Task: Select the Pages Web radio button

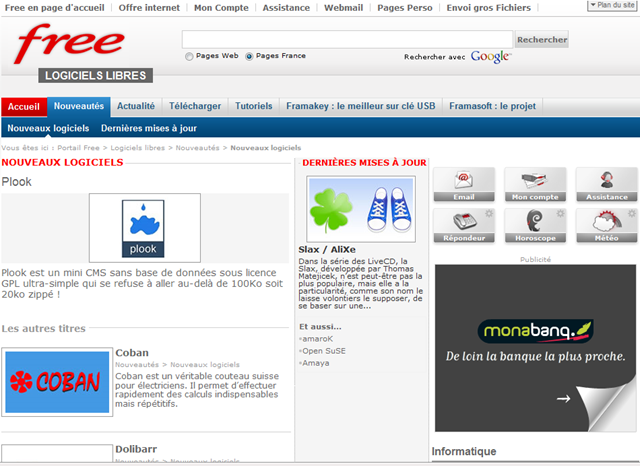Action: (x=189, y=56)
